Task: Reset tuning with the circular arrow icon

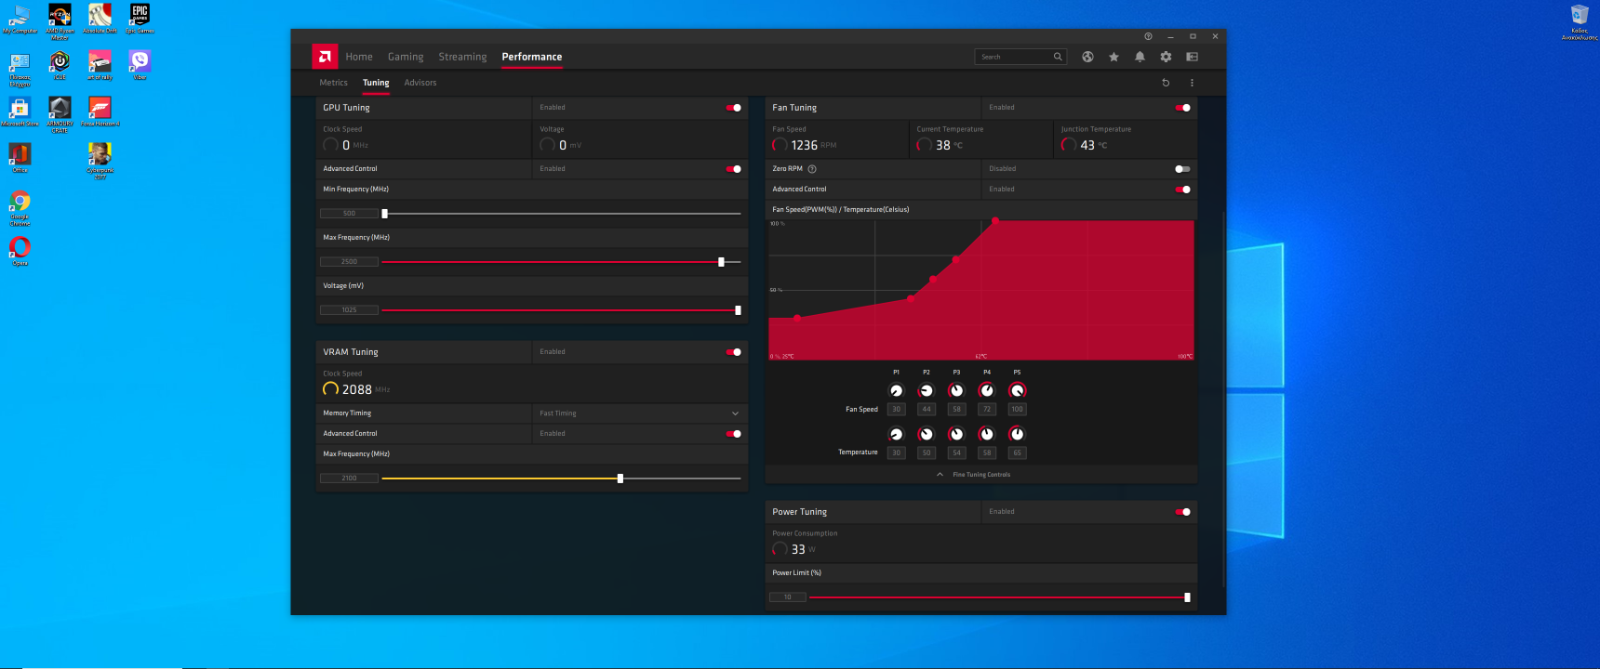Action: (1166, 83)
